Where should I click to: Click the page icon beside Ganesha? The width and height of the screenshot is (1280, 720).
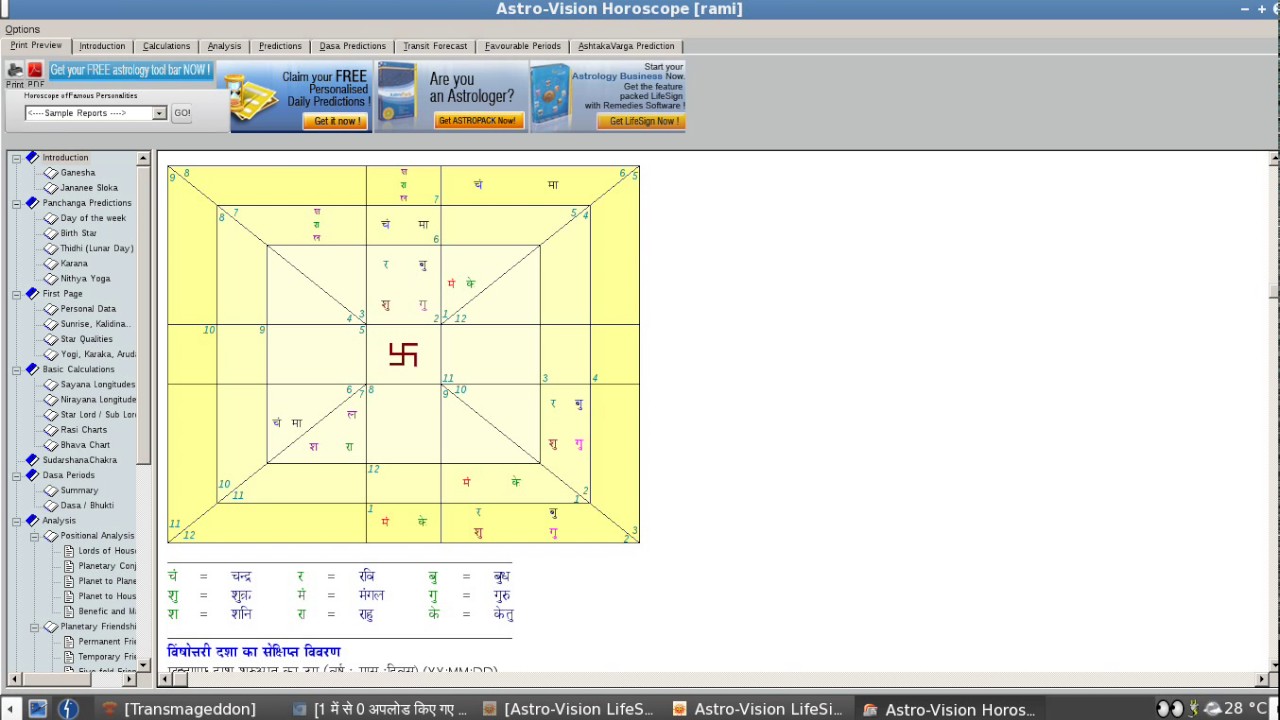tap(51, 173)
